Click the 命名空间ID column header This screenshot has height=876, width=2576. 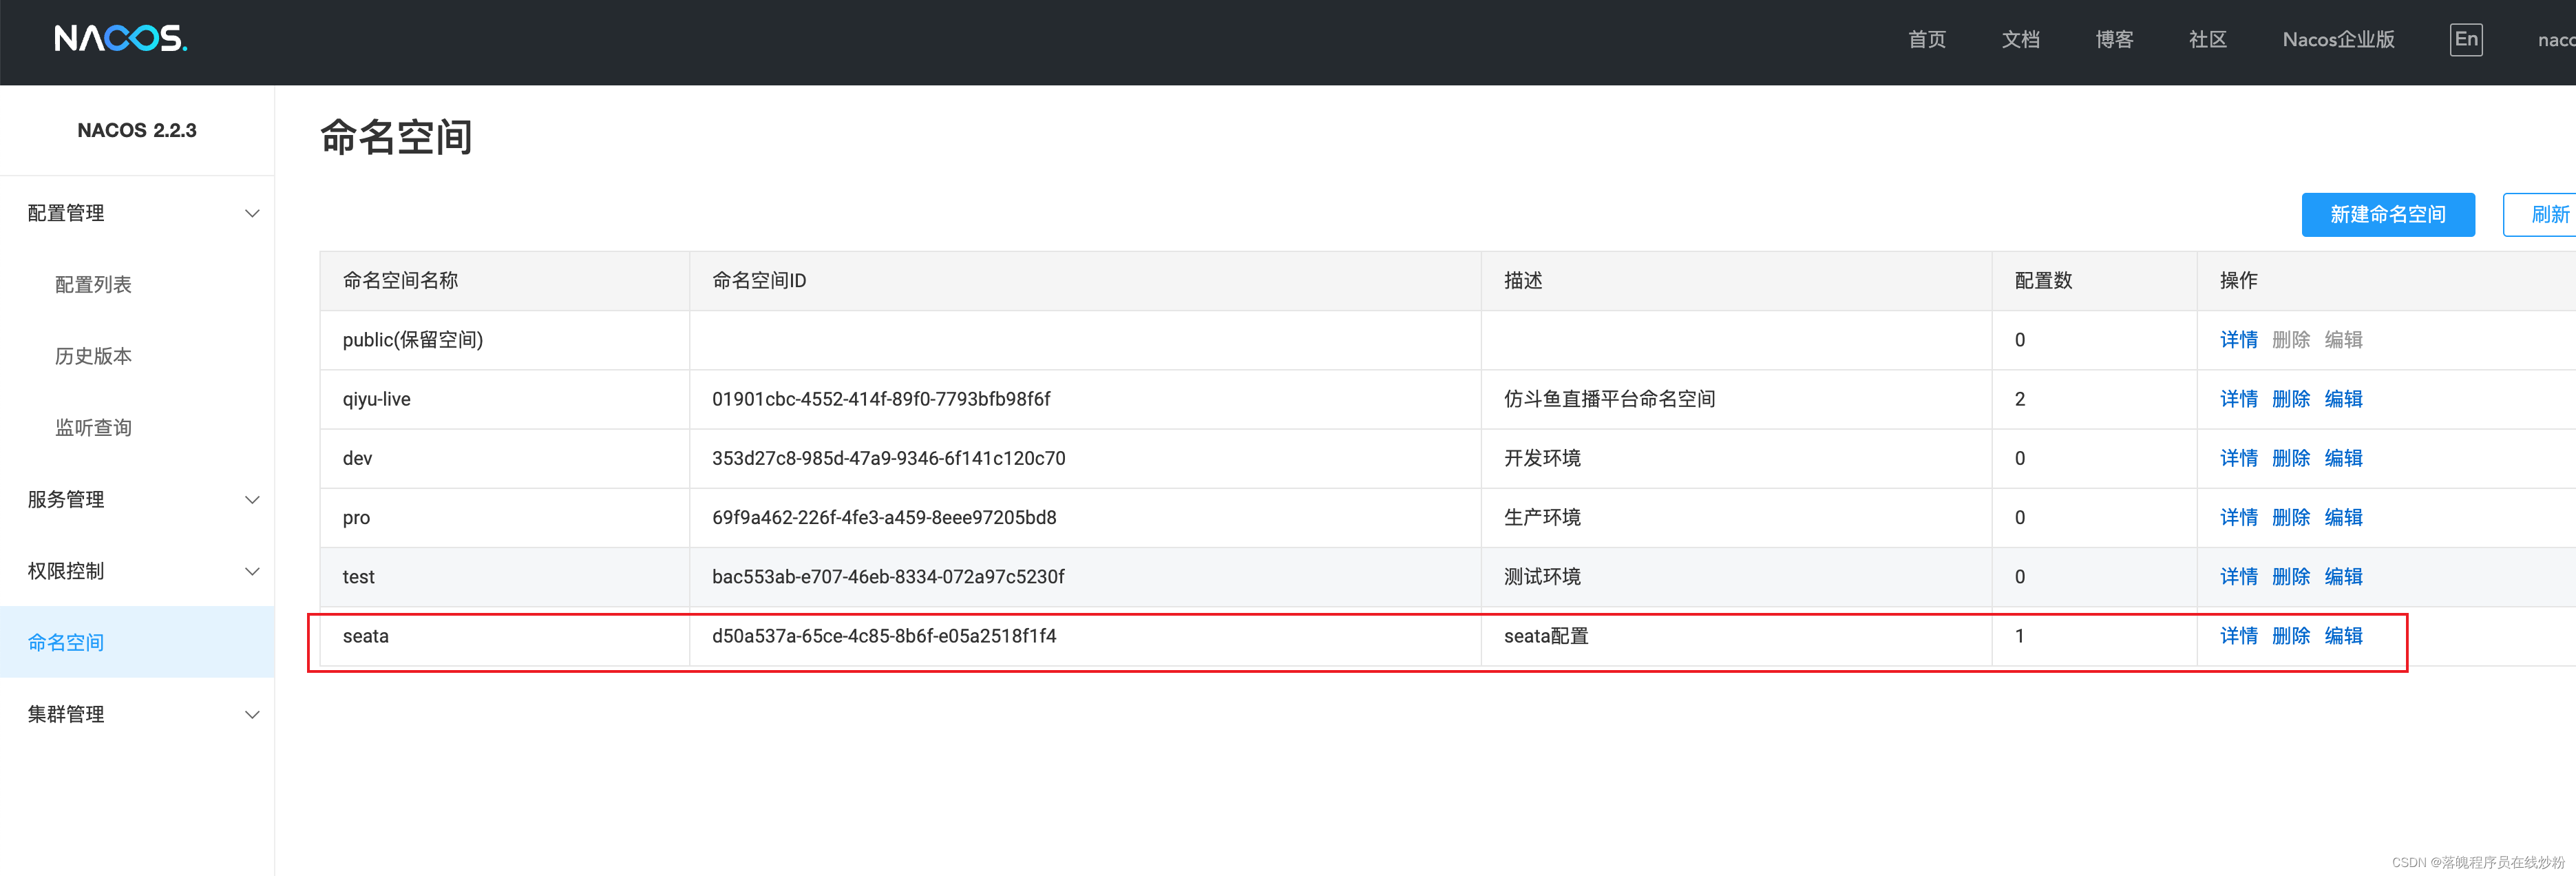pos(1085,281)
